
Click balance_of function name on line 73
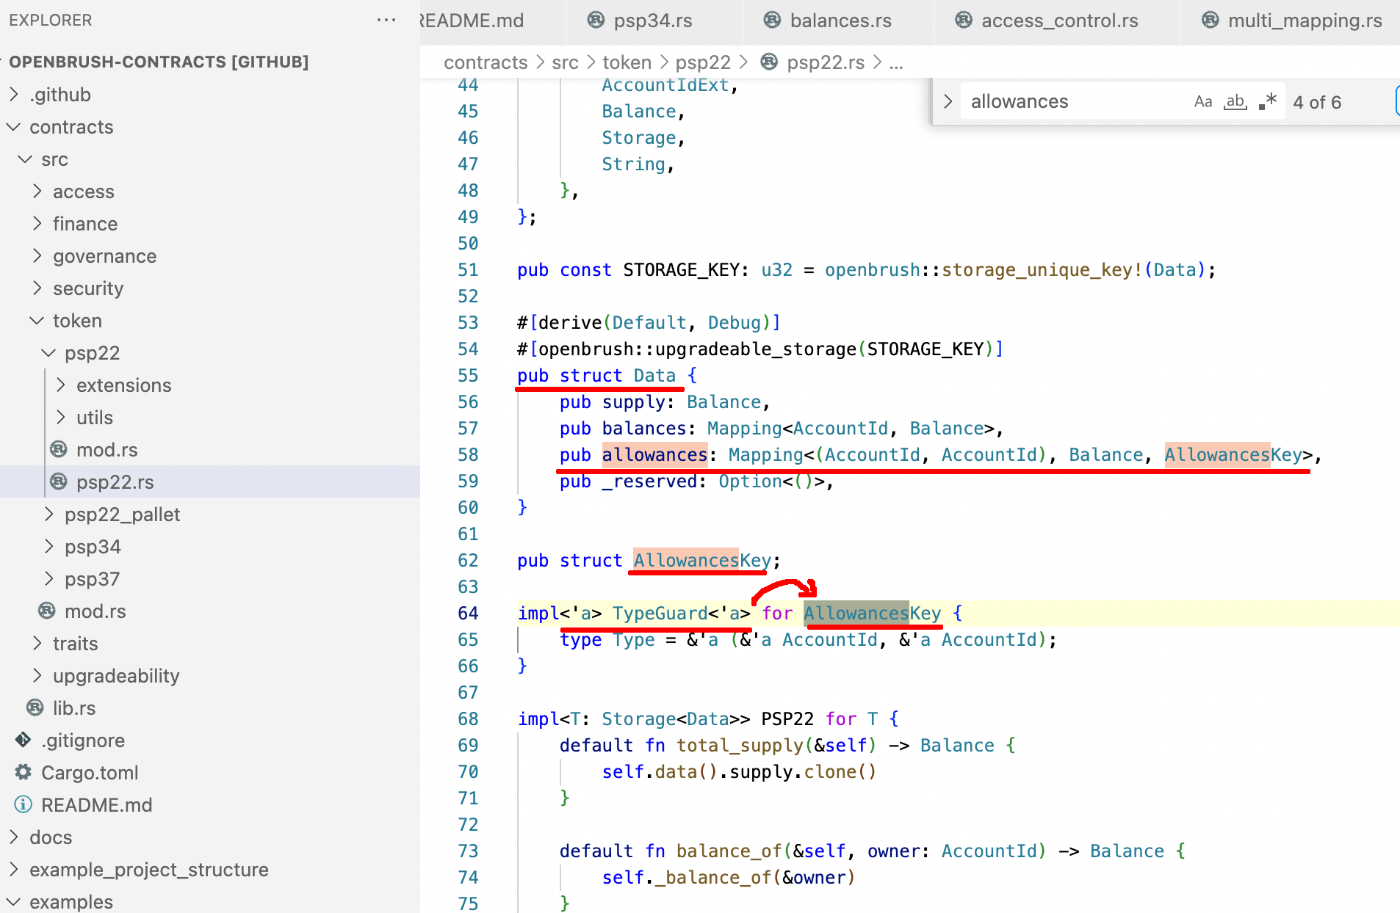click(729, 851)
